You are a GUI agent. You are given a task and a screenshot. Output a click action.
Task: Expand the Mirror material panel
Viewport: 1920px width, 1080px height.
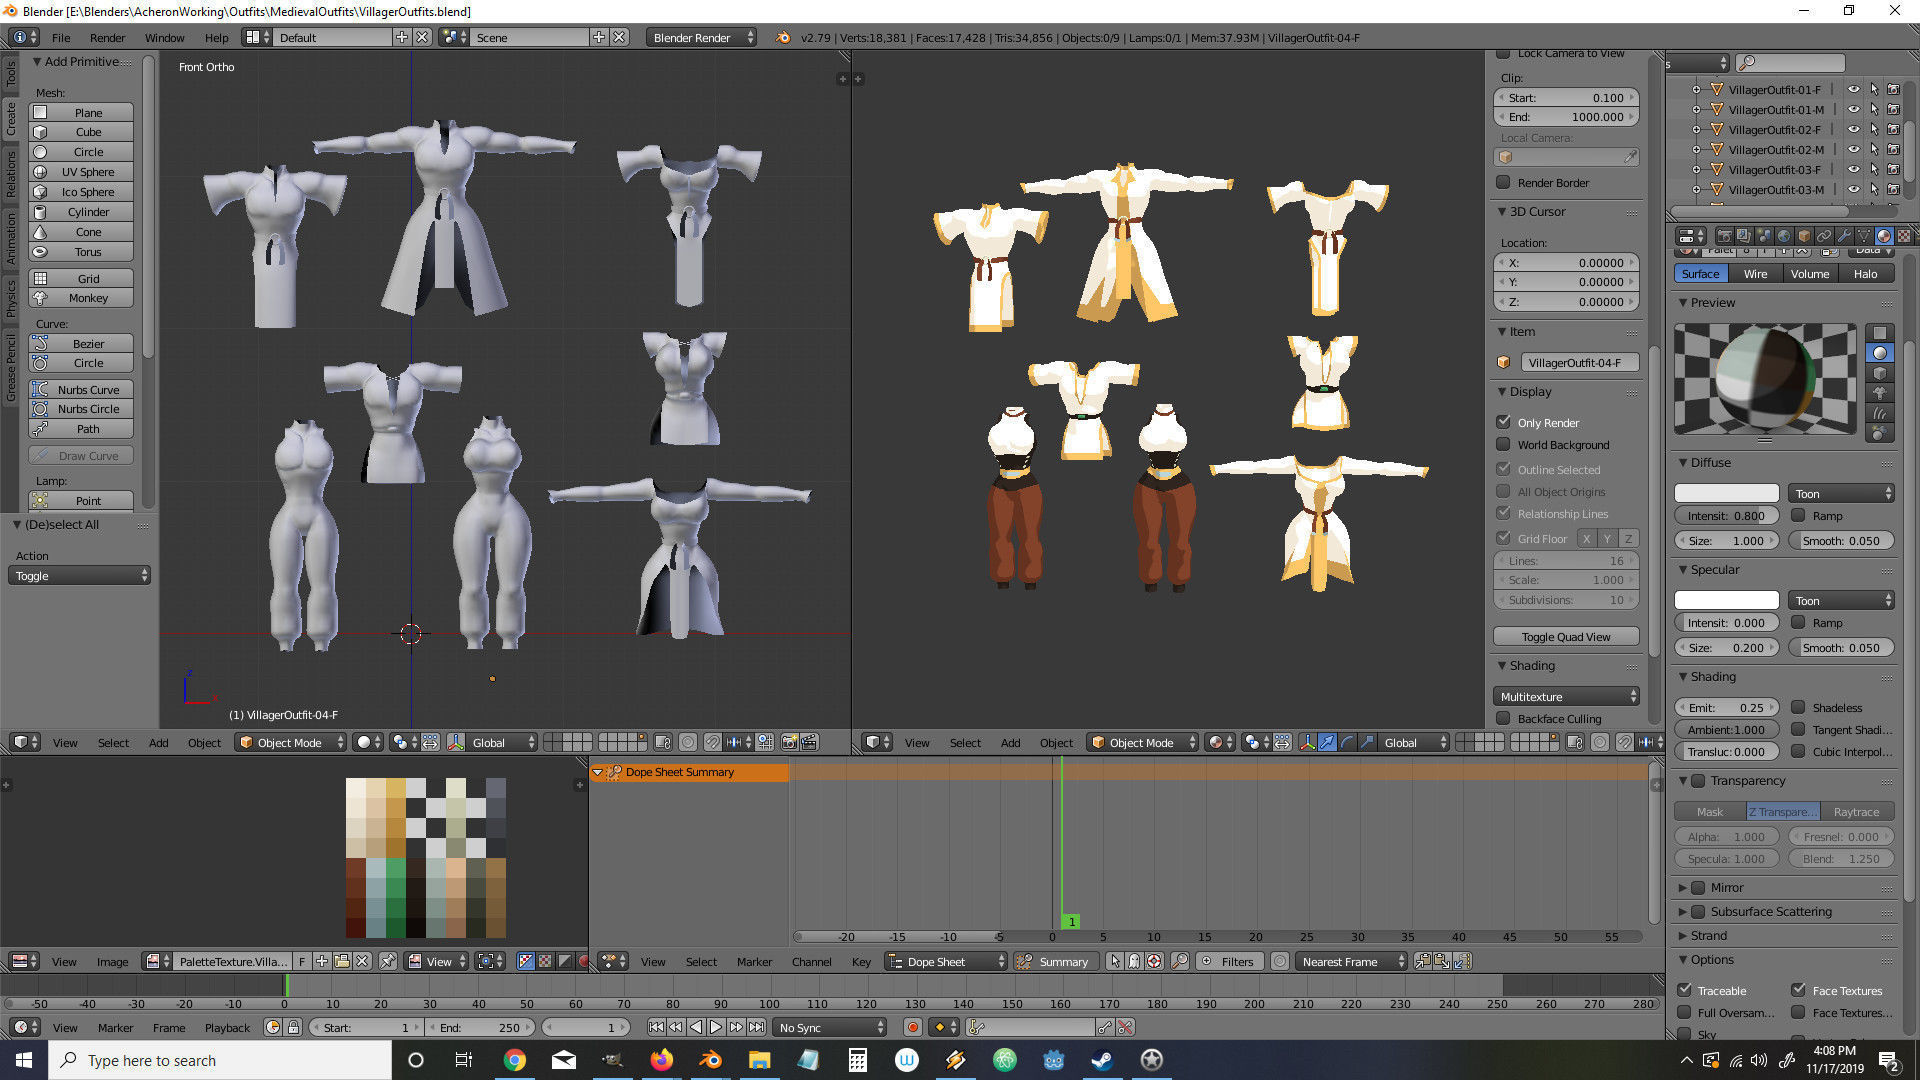(1683, 887)
